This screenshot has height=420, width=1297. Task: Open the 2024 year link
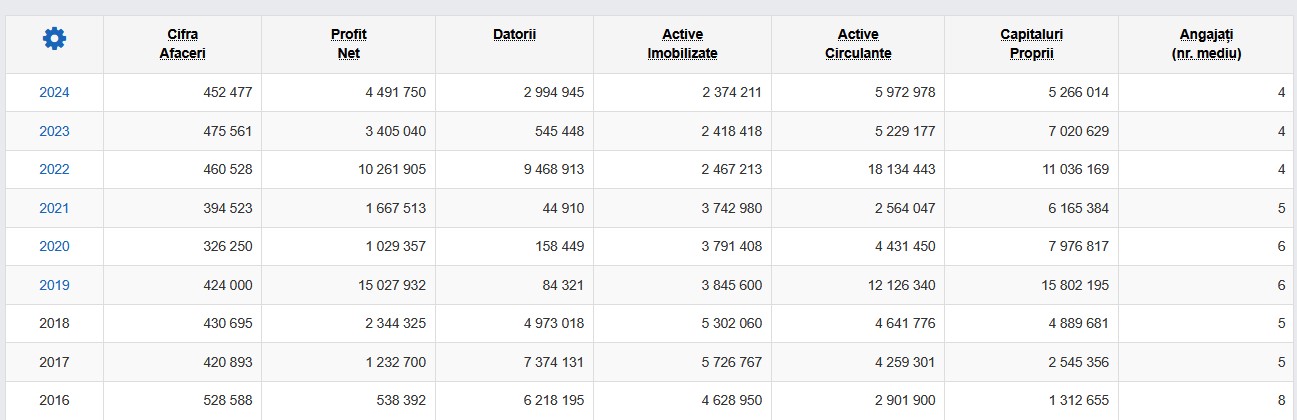tap(54, 93)
